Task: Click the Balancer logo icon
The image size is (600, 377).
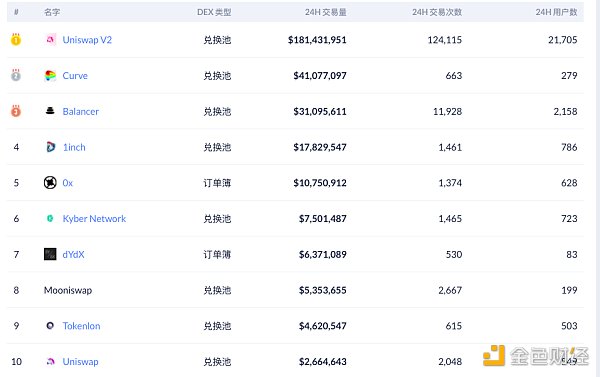Action: 50,111
